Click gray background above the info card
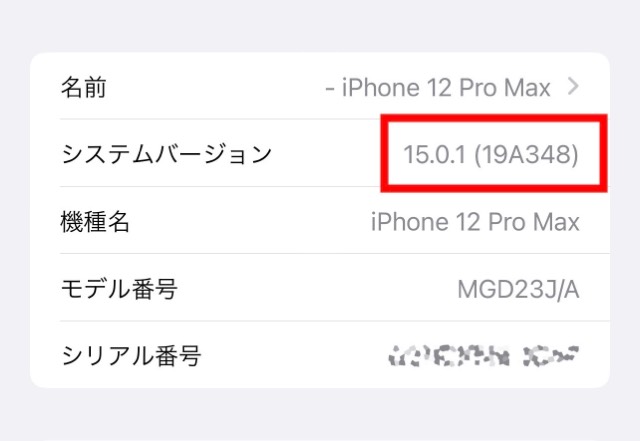 (x=320, y=24)
